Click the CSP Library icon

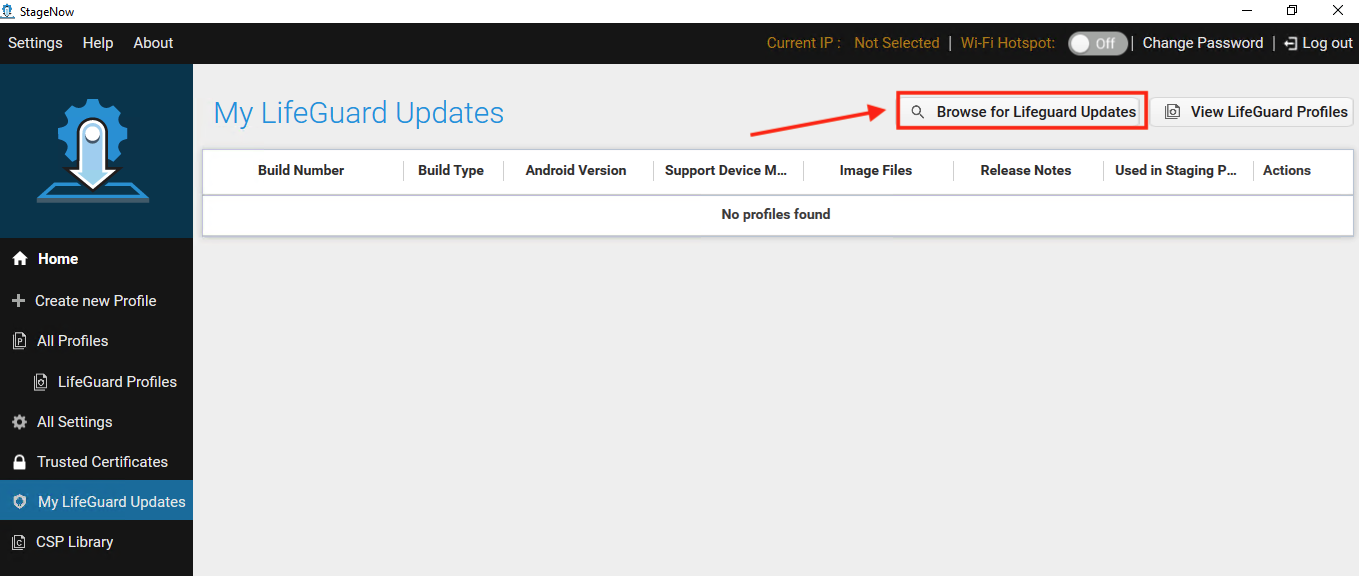click(19, 542)
